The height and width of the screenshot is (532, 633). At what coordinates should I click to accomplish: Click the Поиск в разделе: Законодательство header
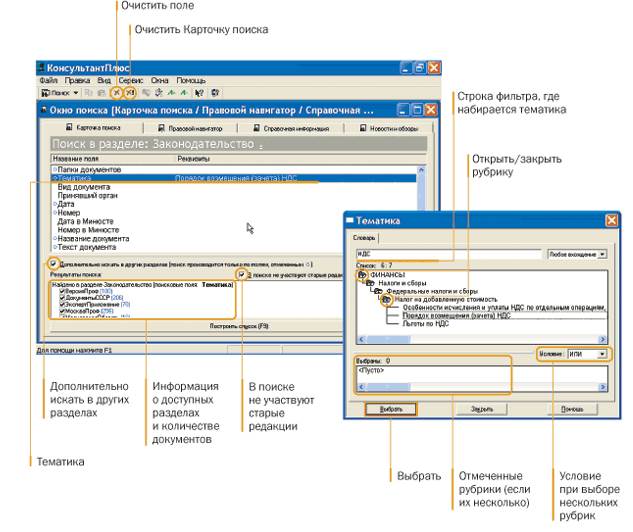click(239, 144)
